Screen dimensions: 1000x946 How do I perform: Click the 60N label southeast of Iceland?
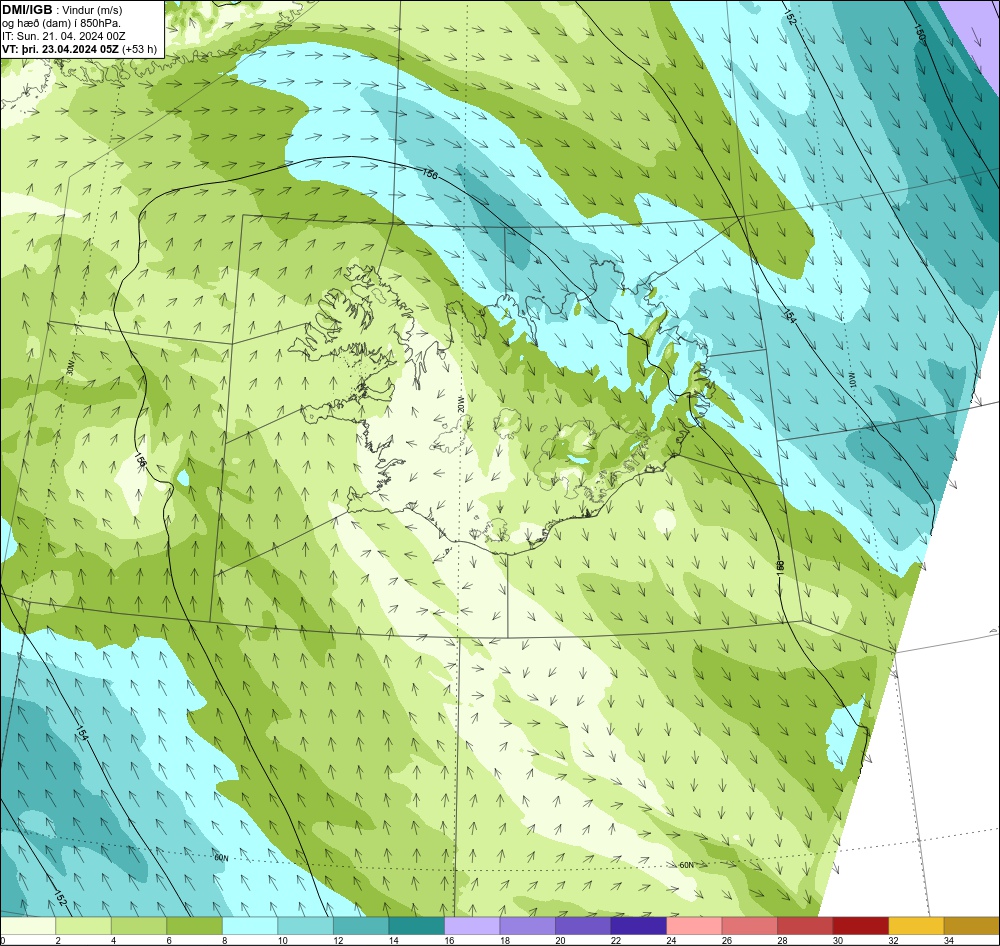coord(686,865)
